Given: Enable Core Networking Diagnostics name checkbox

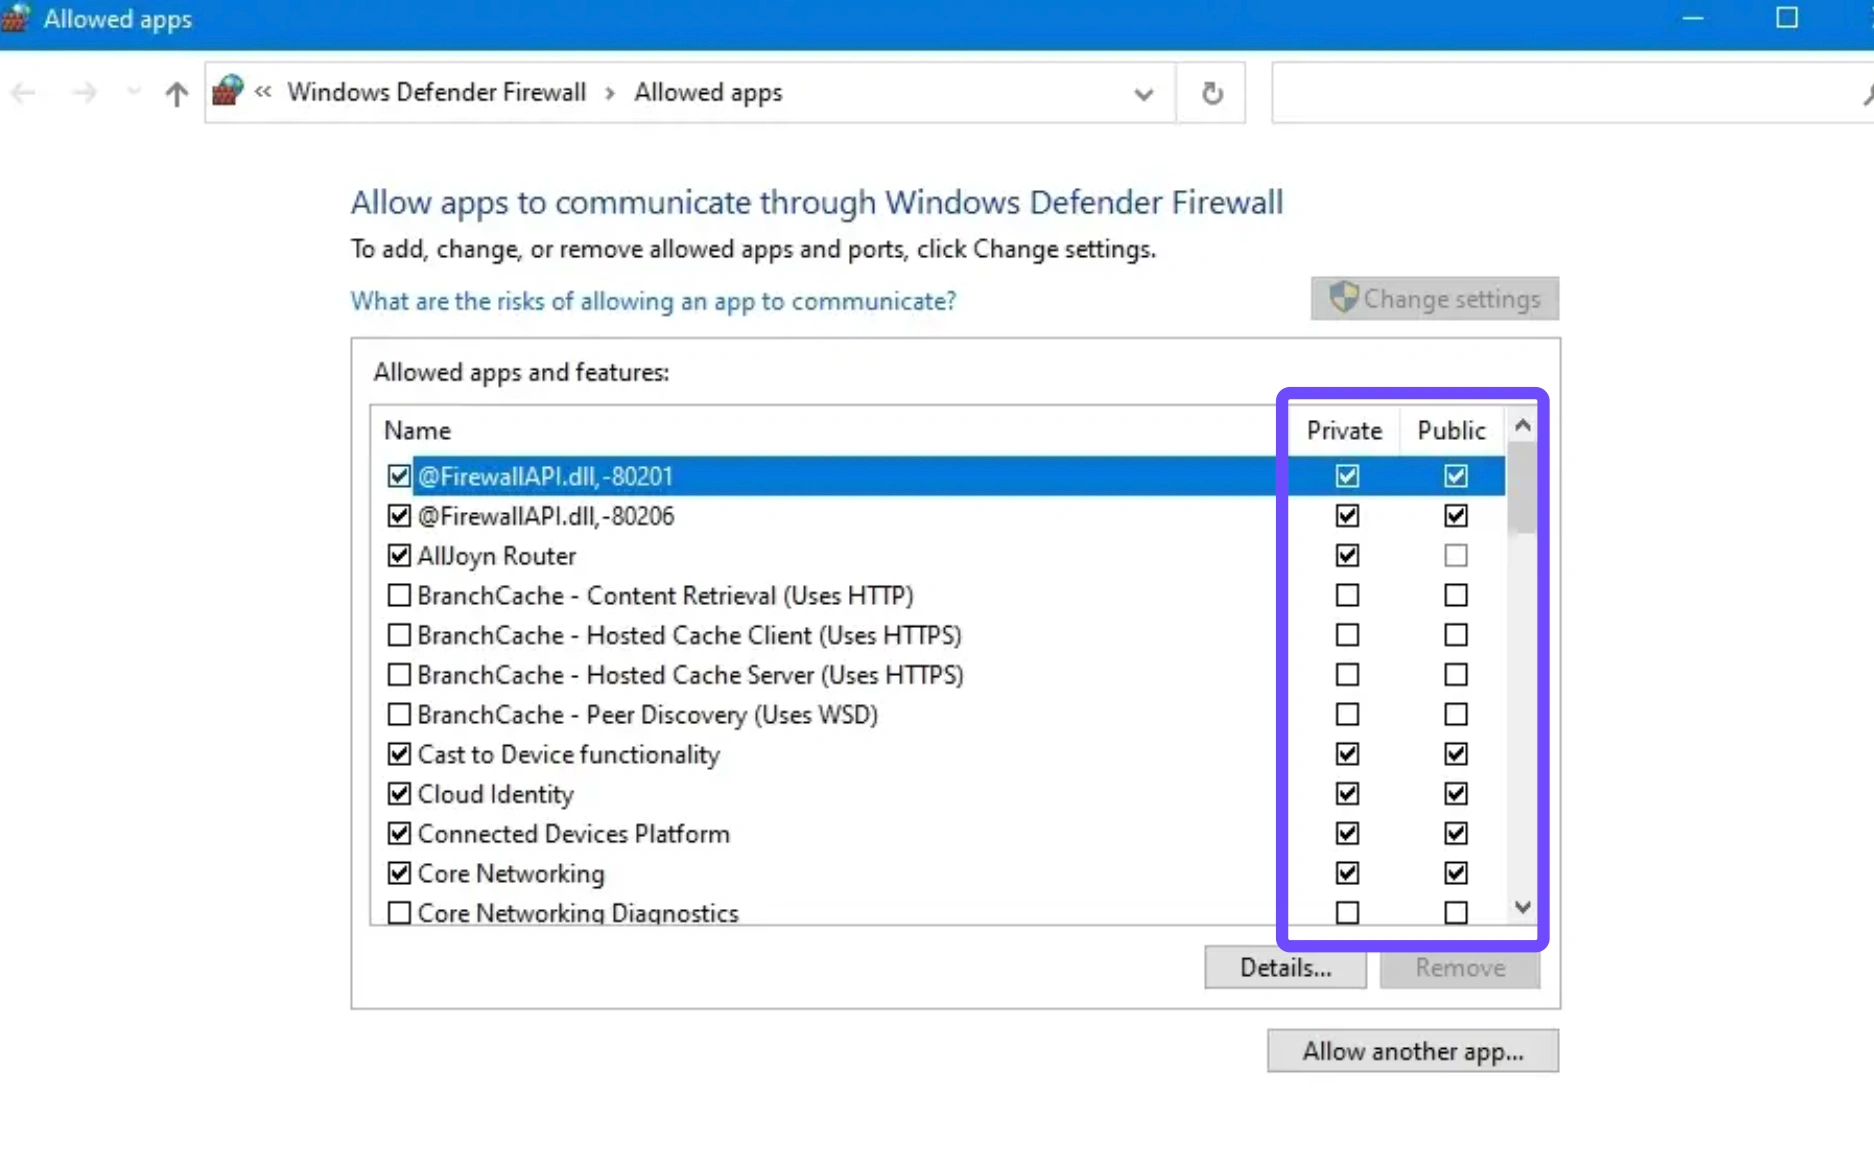Looking at the screenshot, I should click(x=399, y=913).
